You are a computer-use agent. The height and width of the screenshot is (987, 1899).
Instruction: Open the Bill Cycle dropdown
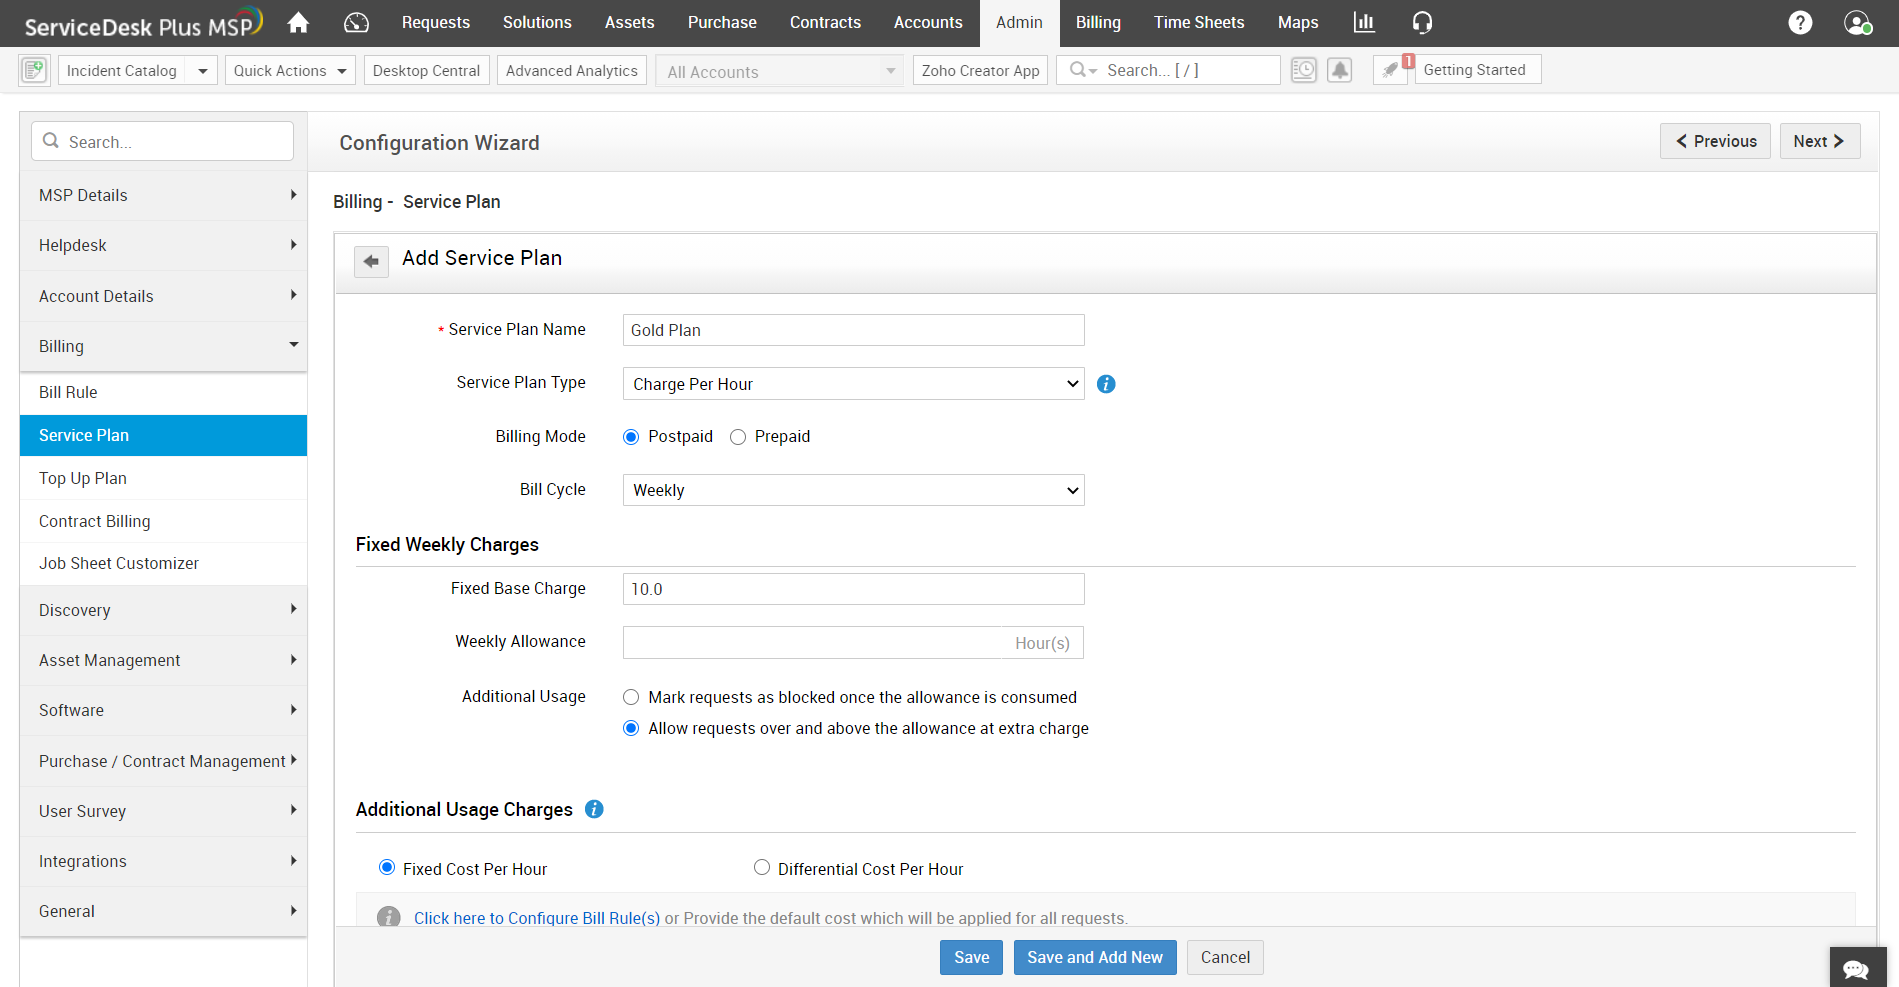click(x=853, y=490)
